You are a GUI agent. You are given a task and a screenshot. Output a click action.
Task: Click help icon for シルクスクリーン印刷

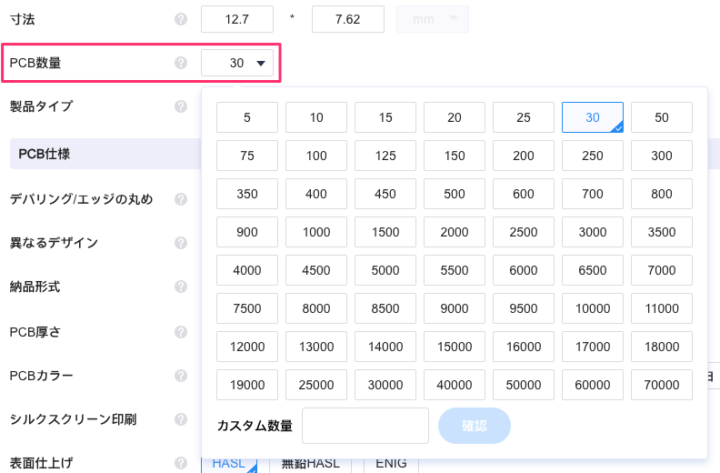[181, 420]
